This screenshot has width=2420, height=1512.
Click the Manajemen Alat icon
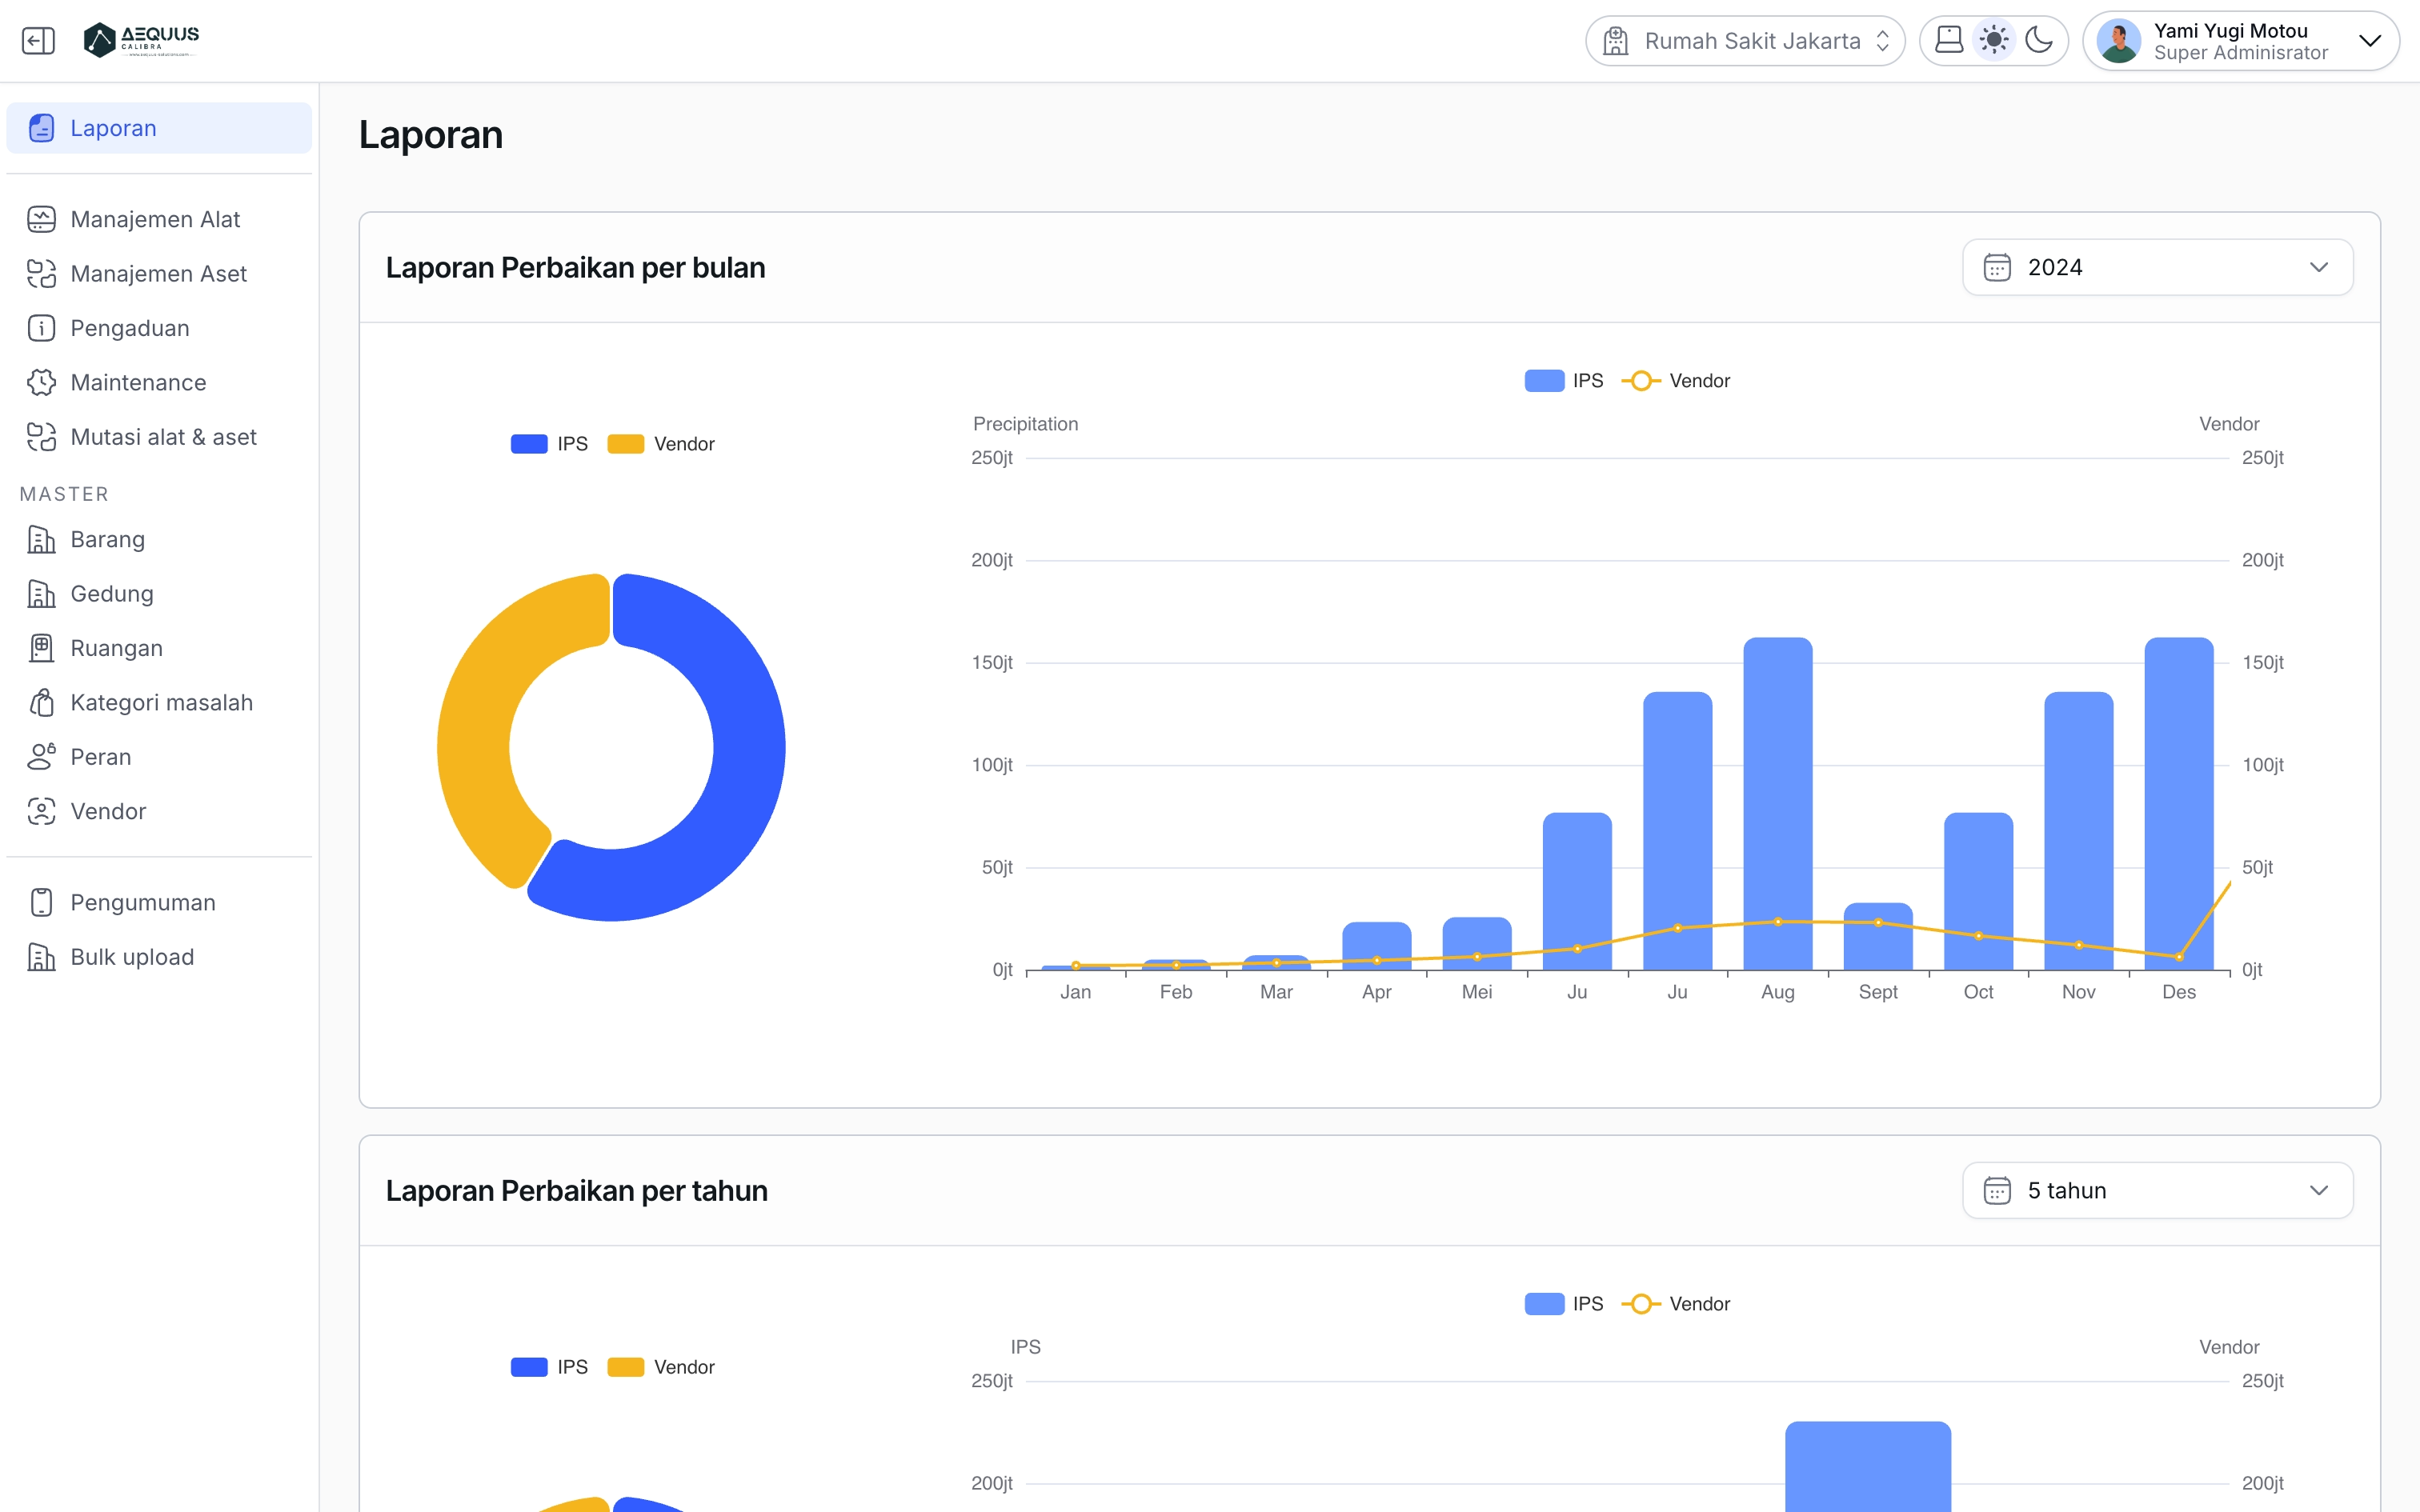click(x=41, y=219)
